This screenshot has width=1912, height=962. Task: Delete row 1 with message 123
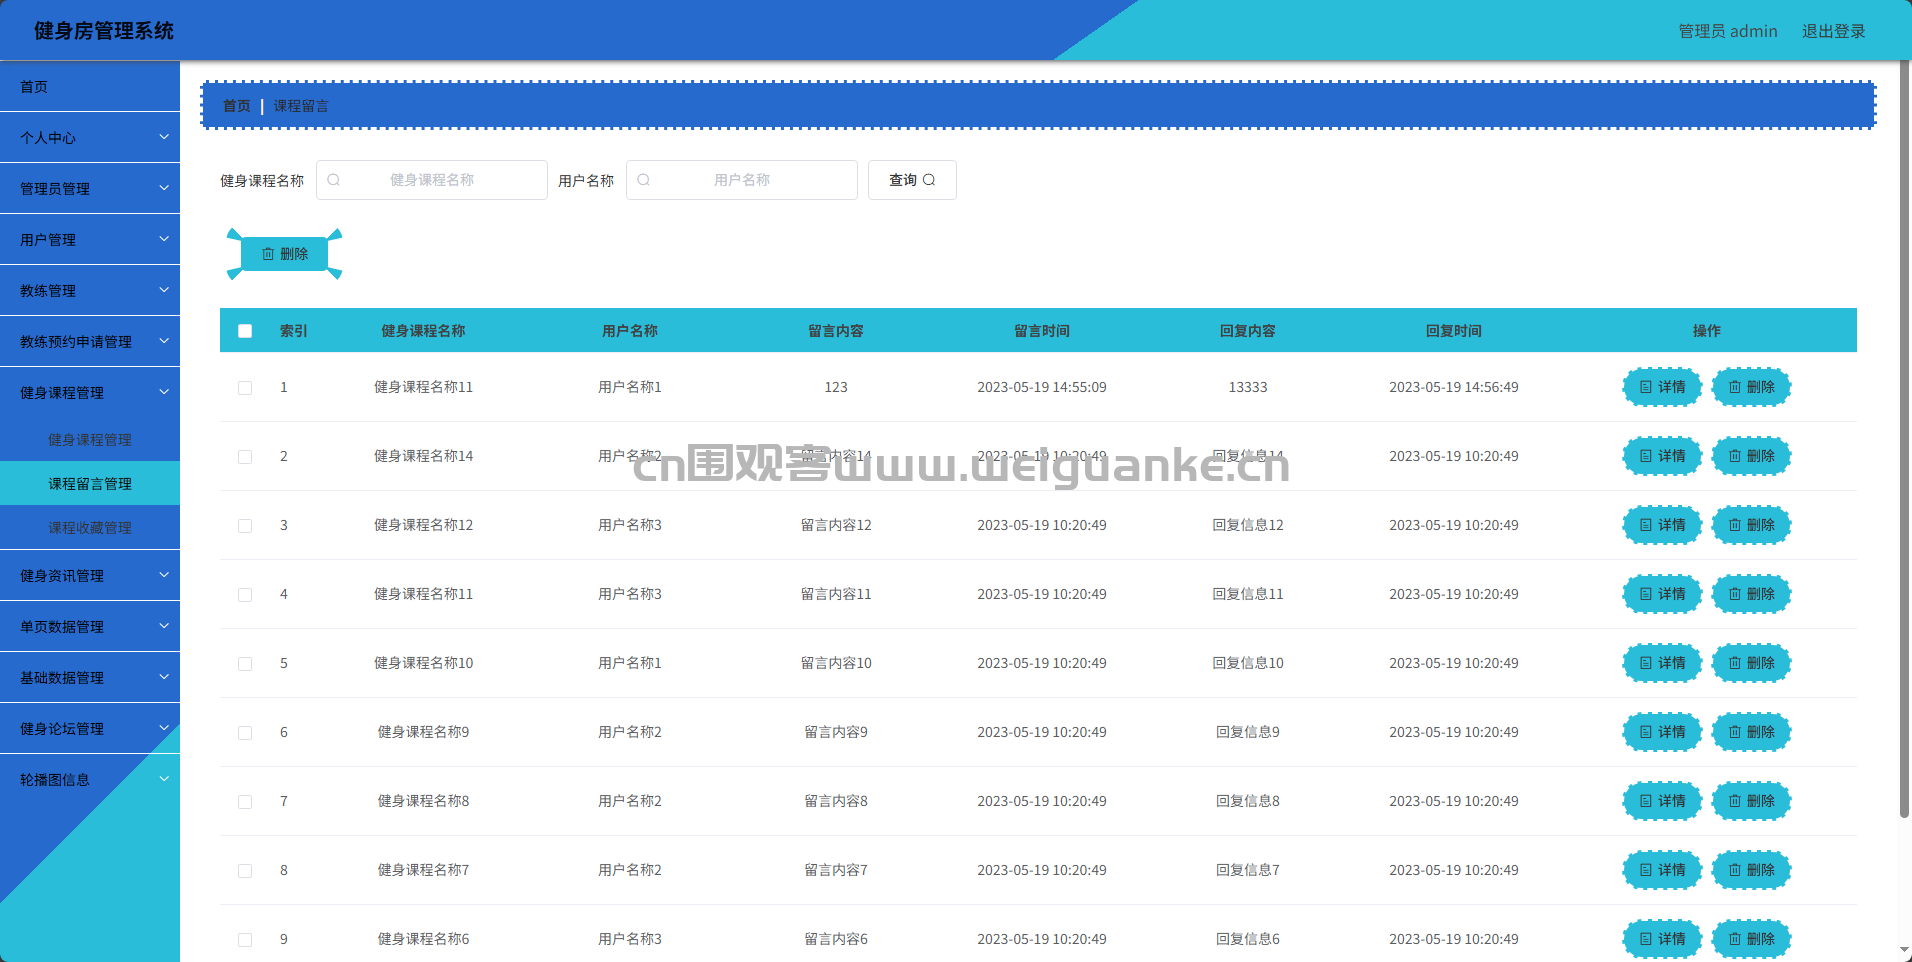coord(1751,387)
